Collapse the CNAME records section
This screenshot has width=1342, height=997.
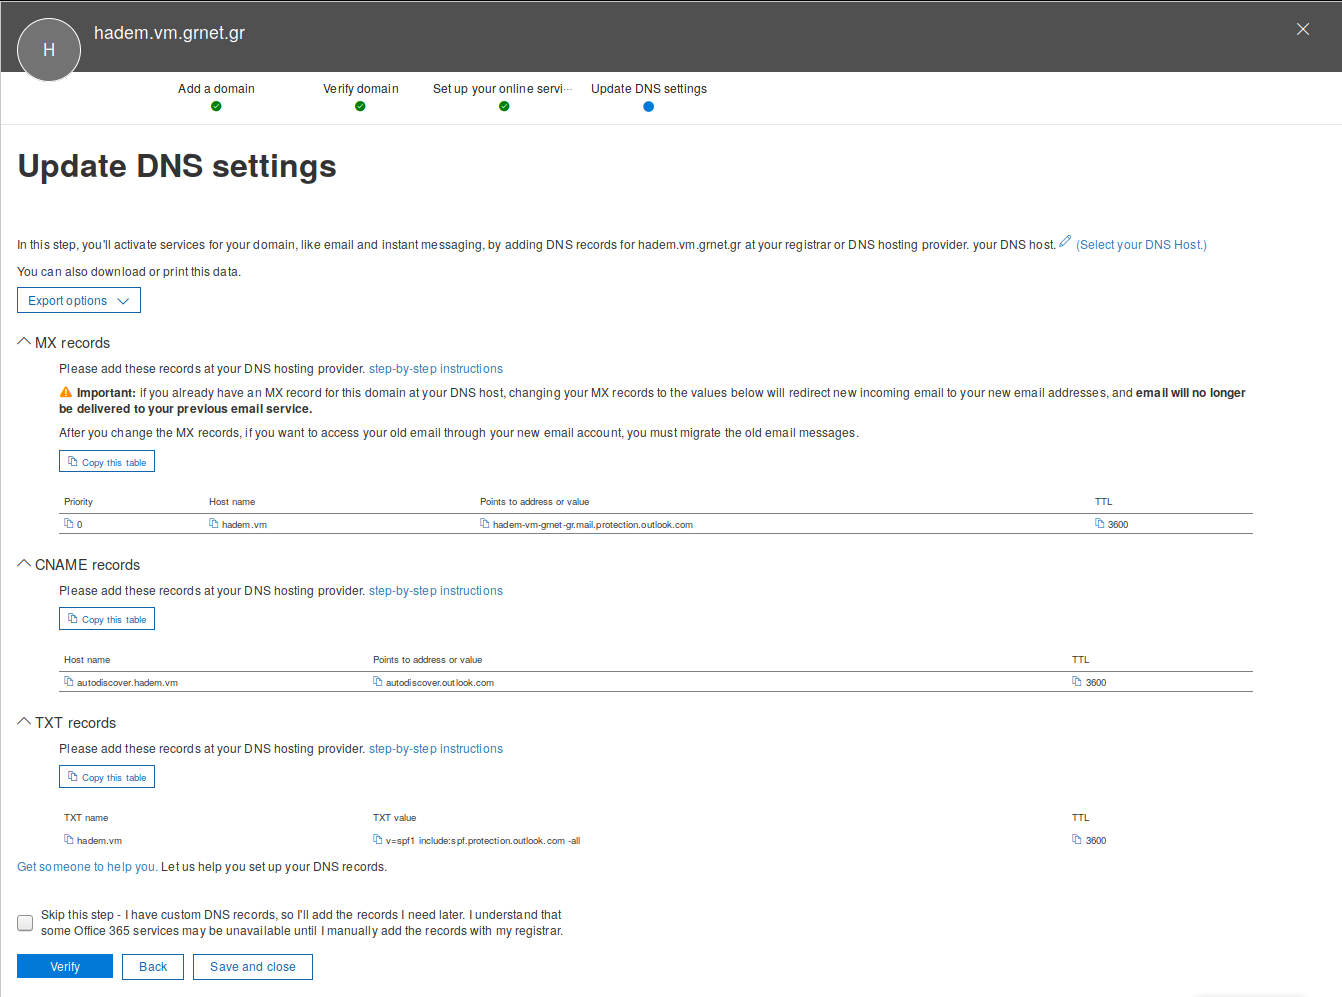tap(24, 564)
